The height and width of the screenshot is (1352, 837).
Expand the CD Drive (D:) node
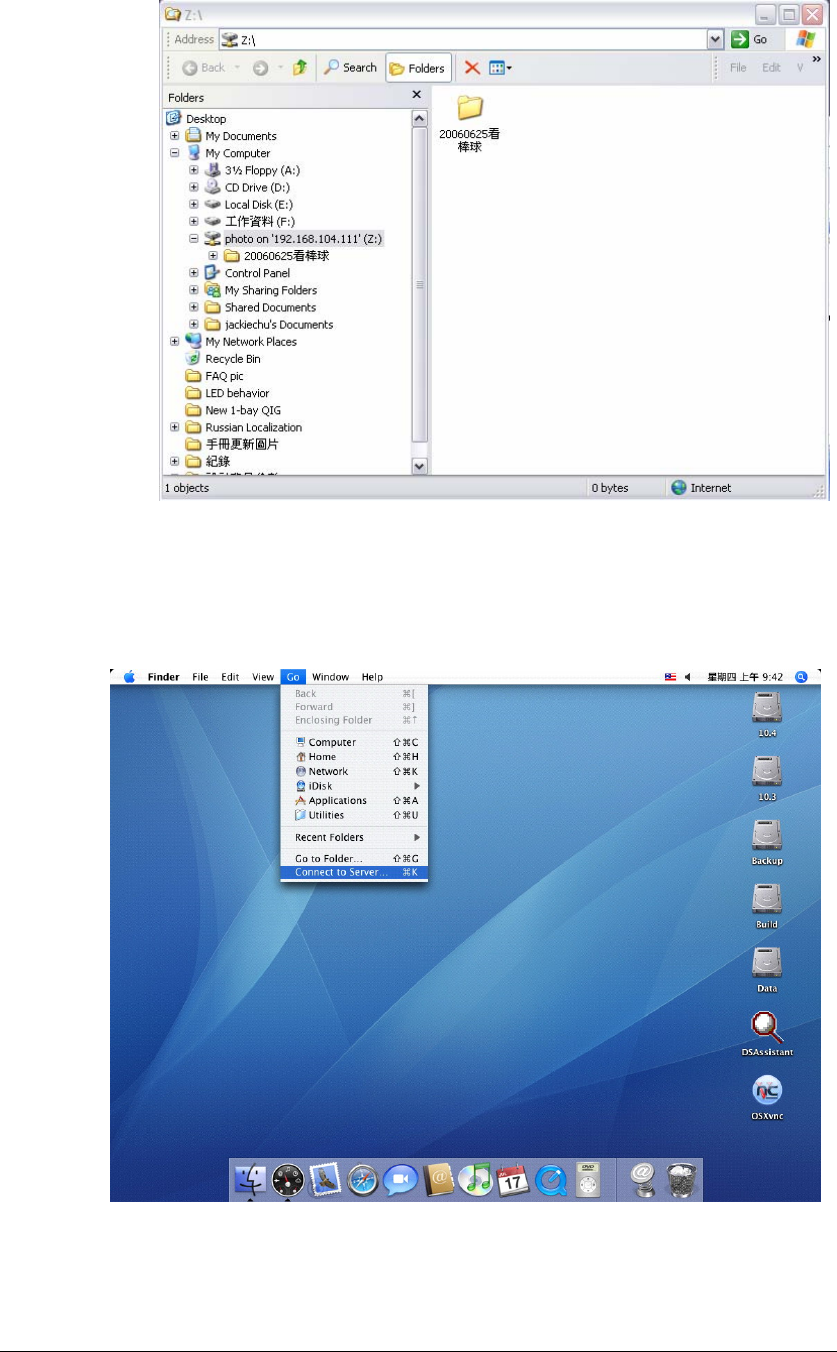194,187
